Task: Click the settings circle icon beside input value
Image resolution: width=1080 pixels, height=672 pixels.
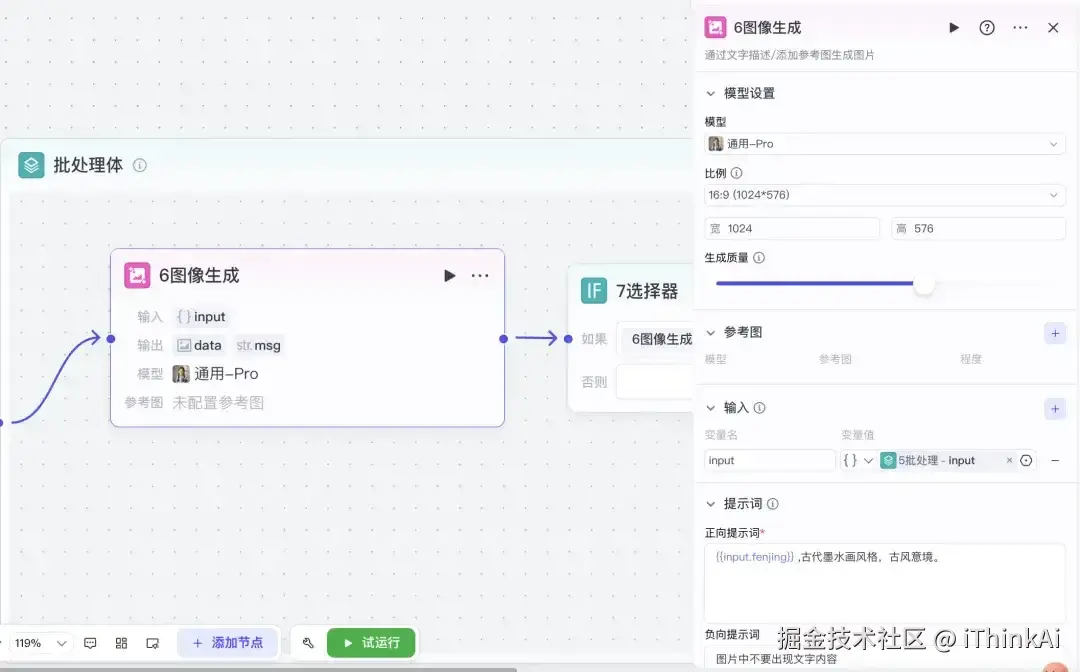Action: click(1026, 461)
